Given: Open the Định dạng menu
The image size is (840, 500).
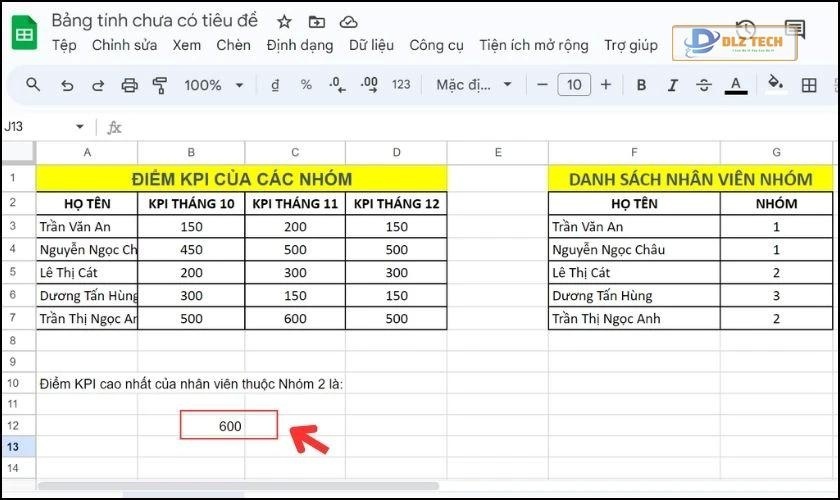Looking at the screenshot, I should click(301, 45).
